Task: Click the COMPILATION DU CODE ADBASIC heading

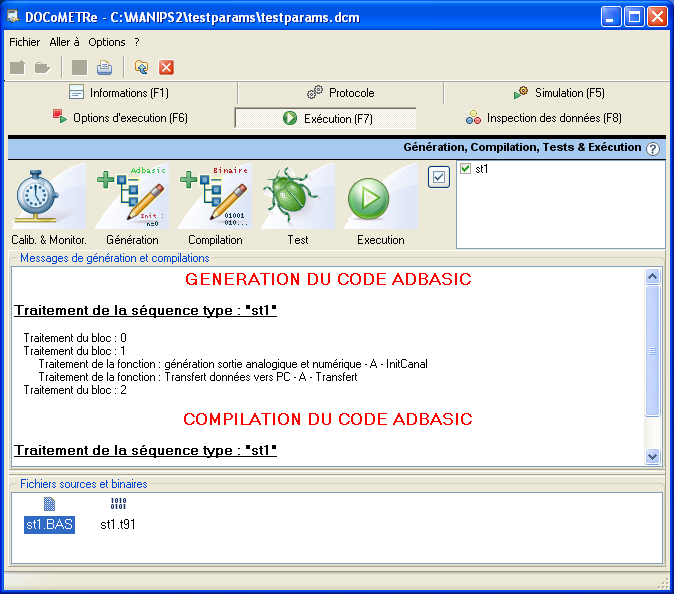Action: 328,419
